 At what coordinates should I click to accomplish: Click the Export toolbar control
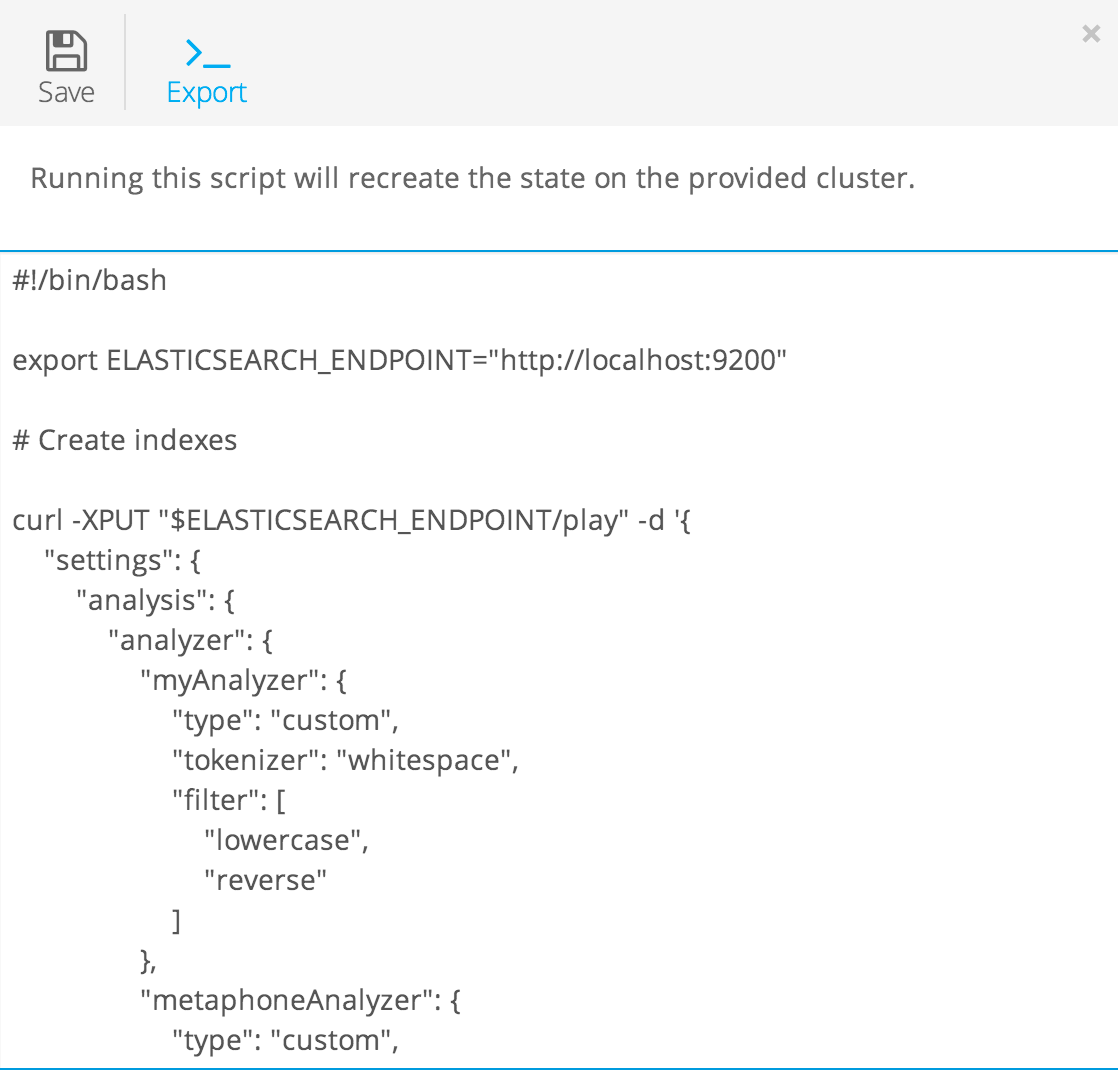click(x=205, y=65)
